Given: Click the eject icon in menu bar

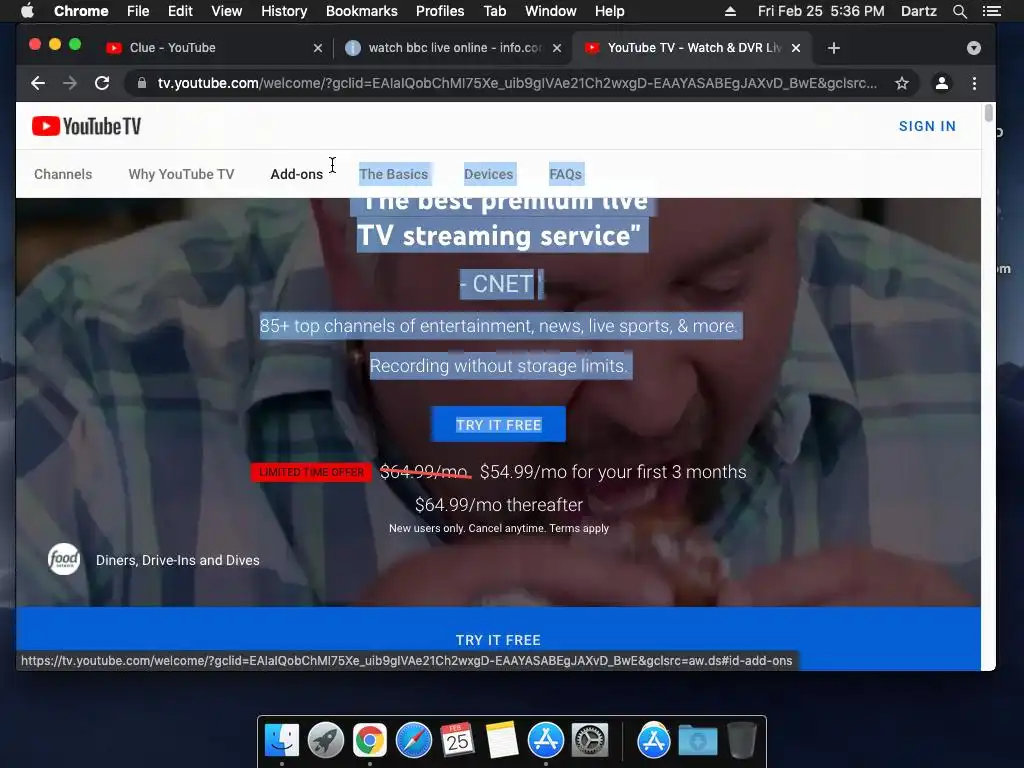Looking at the screenshot, I should click(730, 11).
